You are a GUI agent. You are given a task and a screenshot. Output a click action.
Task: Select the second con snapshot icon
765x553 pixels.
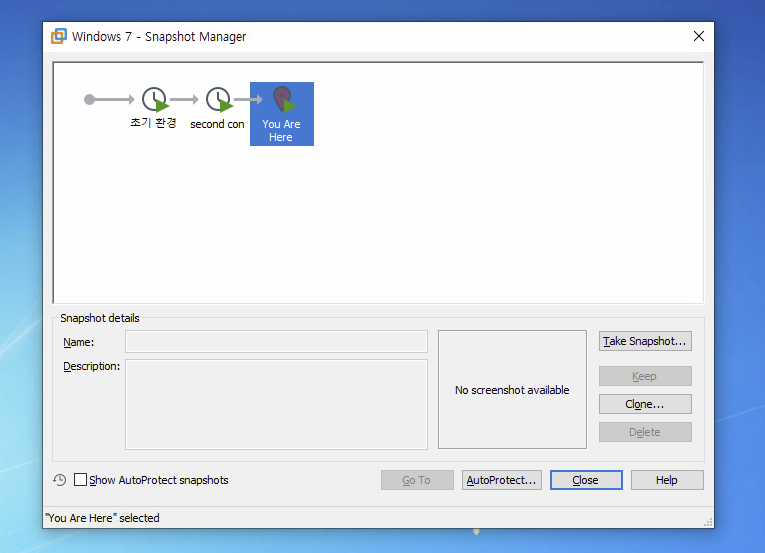point(219,100)
